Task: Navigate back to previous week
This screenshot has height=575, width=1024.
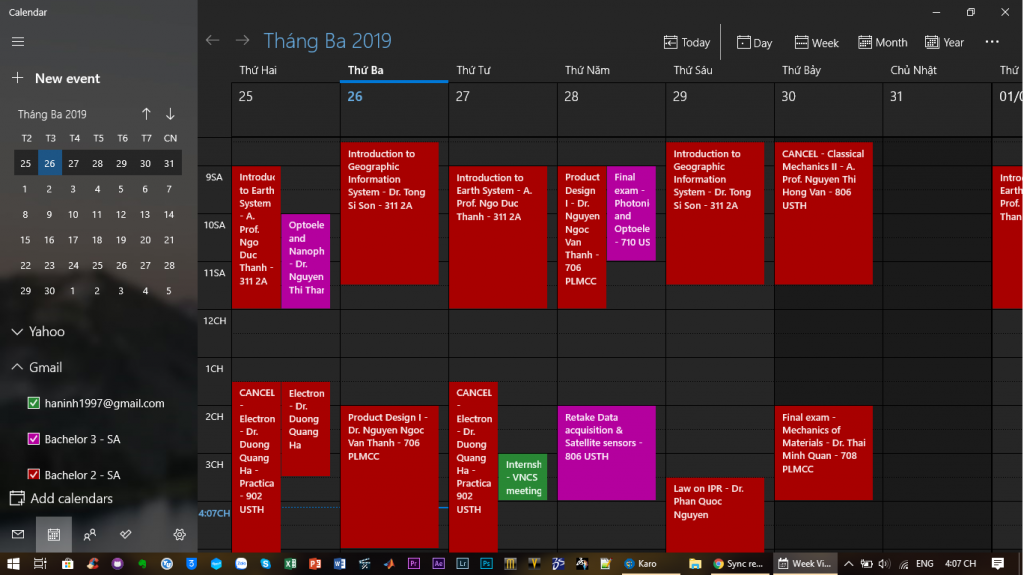Action: [212, 41]
